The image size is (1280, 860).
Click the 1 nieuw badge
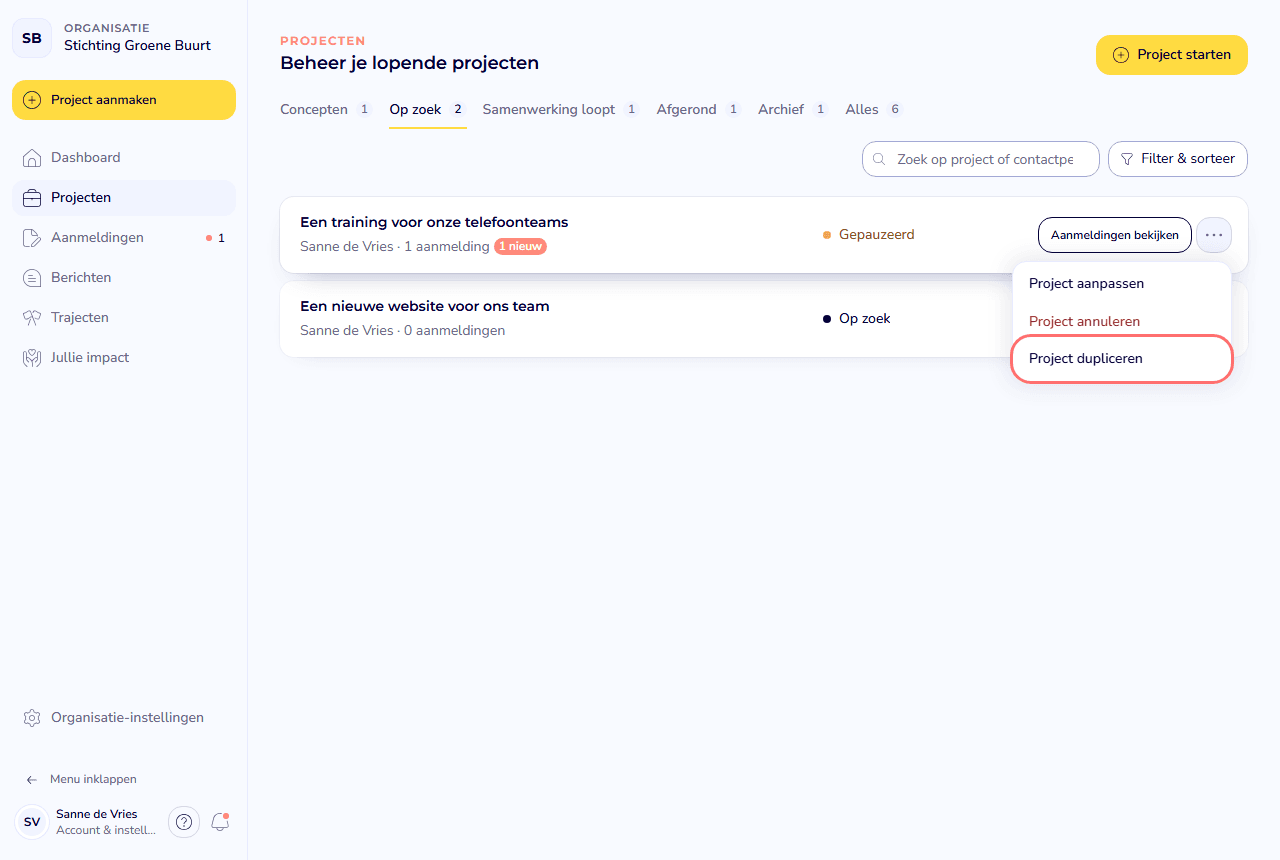[520, 247]
